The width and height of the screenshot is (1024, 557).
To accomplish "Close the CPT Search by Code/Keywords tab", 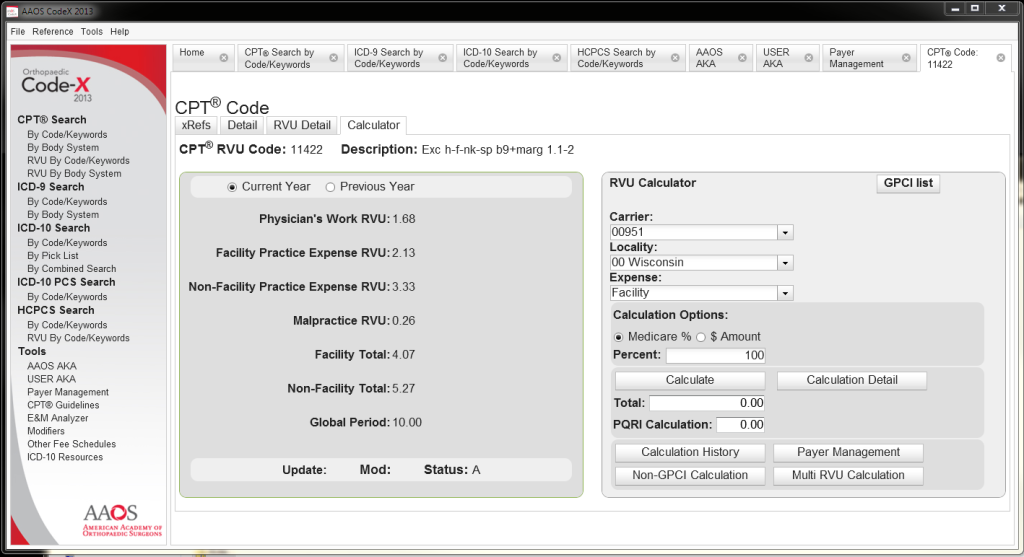I will [334, 58].
